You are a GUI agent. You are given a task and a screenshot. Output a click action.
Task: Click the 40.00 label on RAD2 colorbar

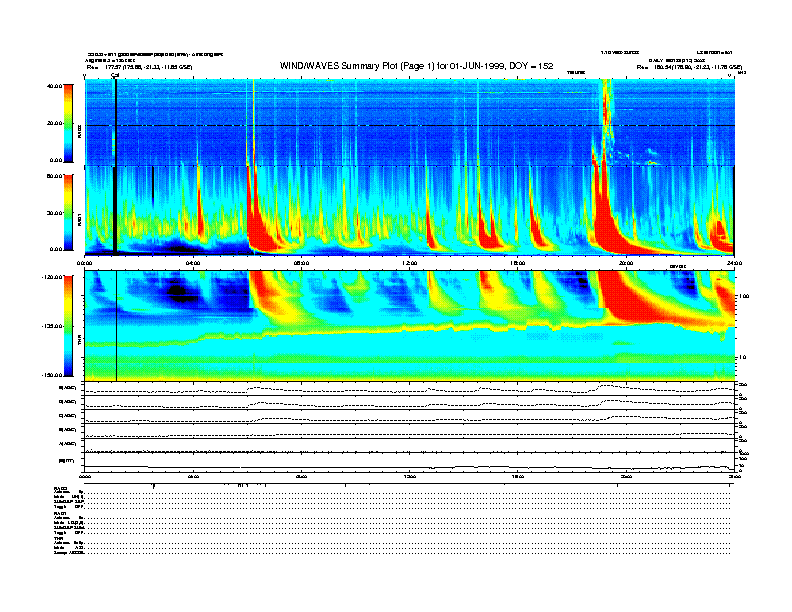click(x=55, y=86)
